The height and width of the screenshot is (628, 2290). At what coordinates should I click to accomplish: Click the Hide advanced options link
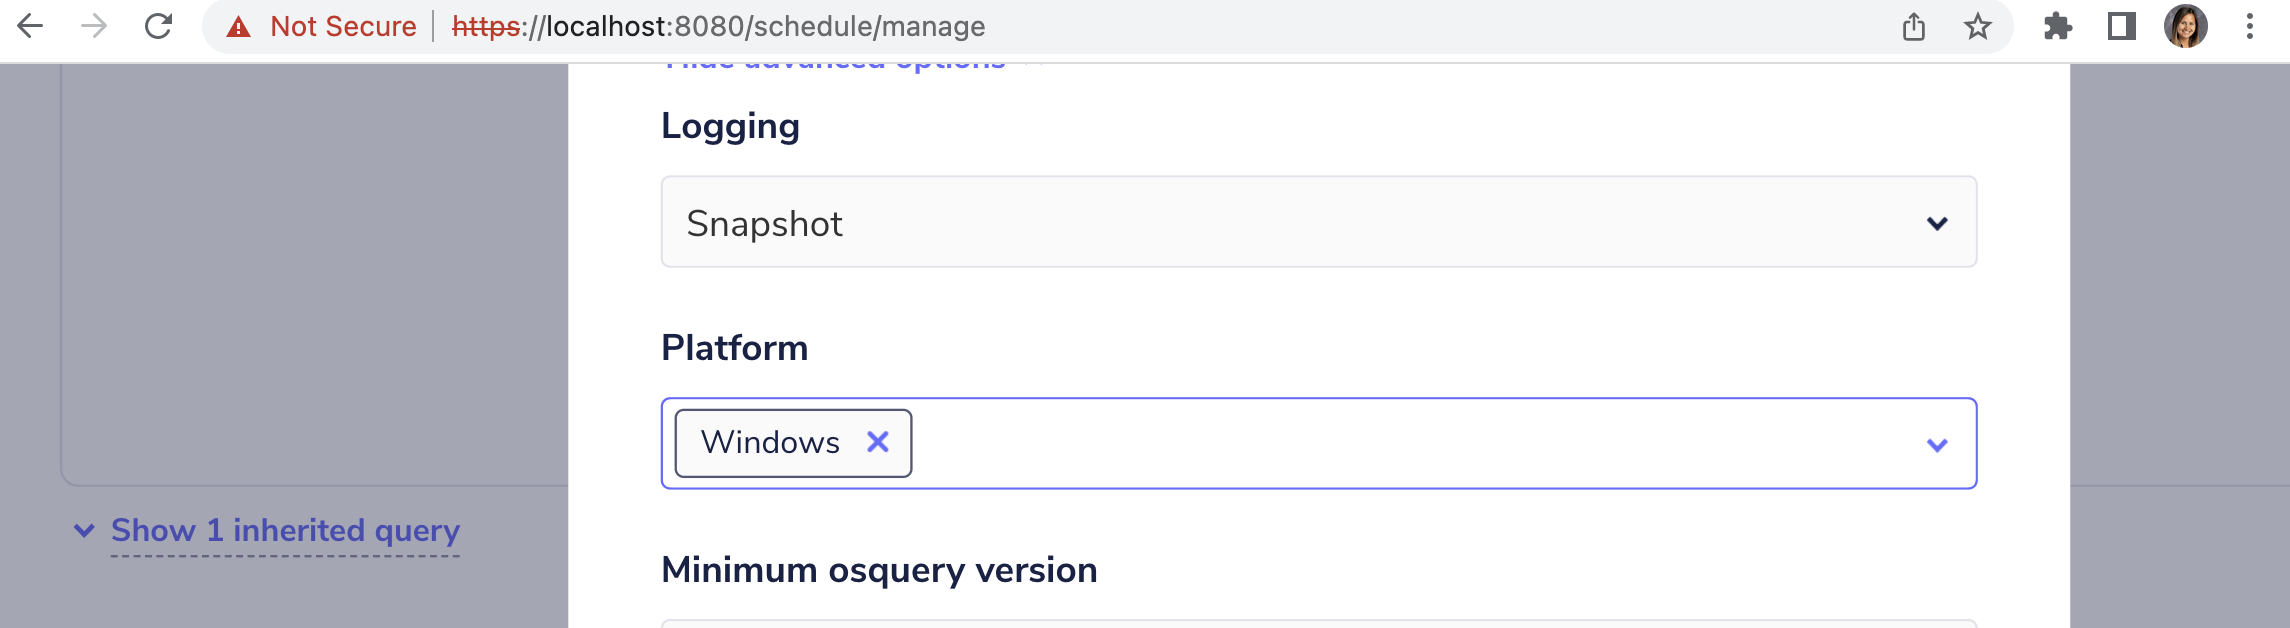[835, 64]
